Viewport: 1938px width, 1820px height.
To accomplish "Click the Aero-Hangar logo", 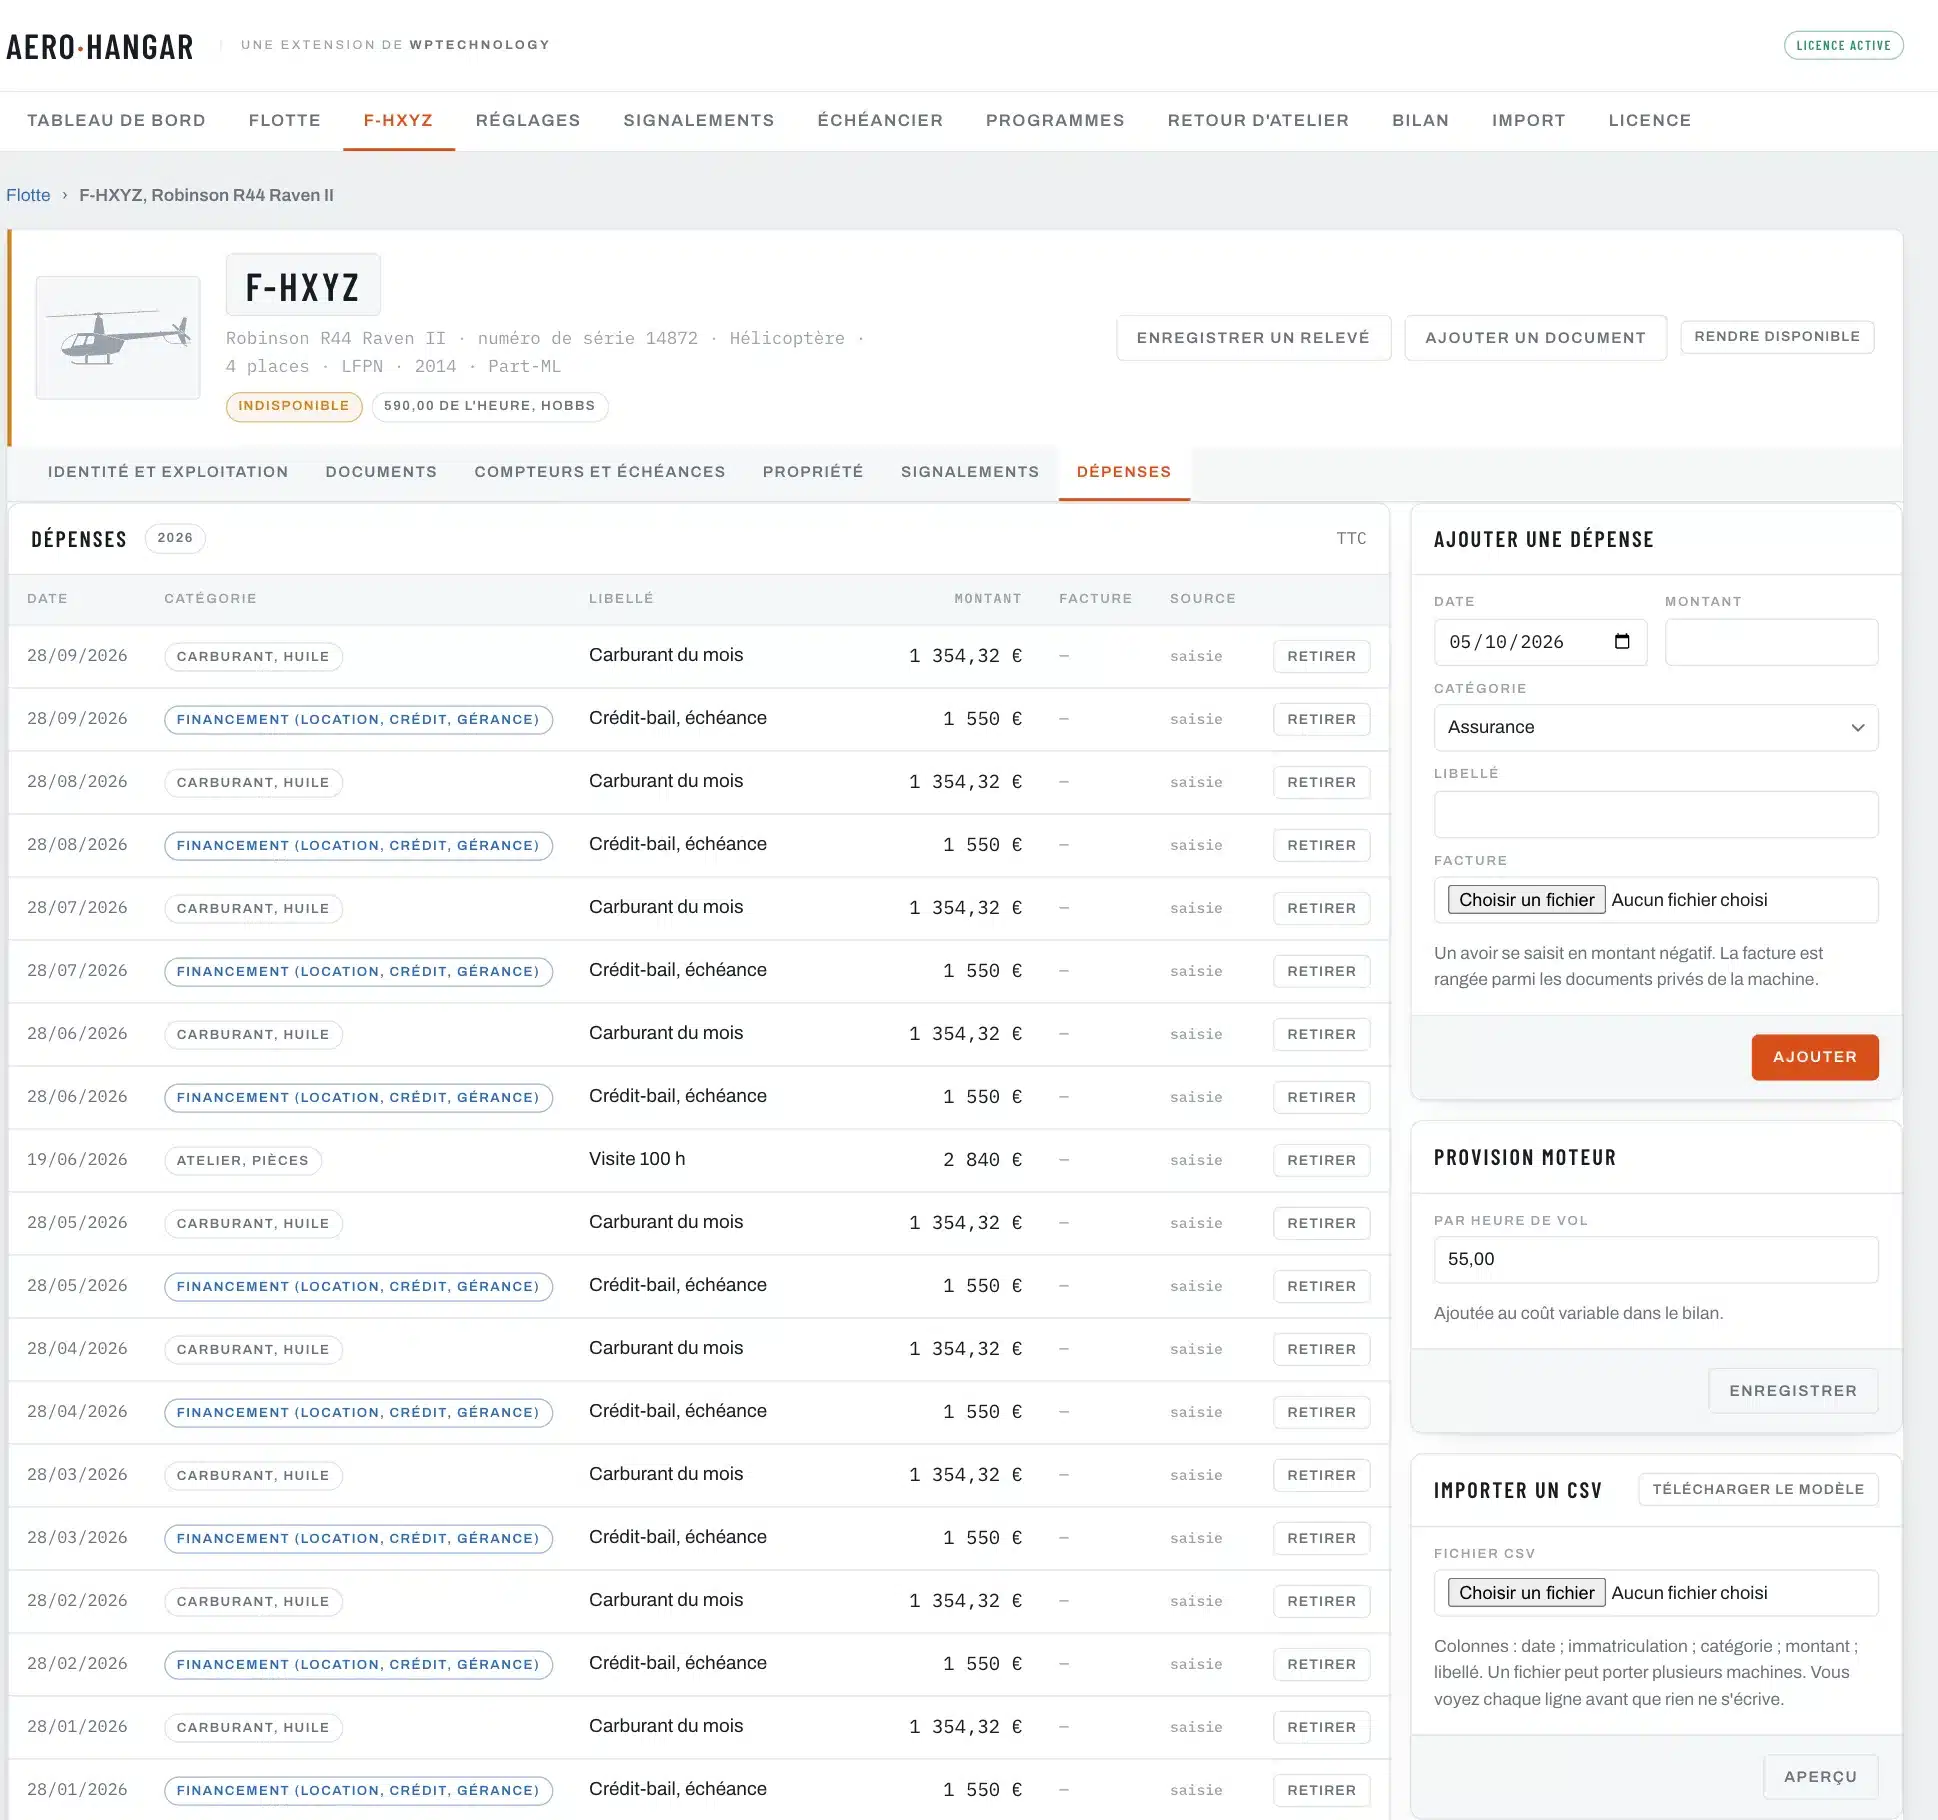I will 100,47.
